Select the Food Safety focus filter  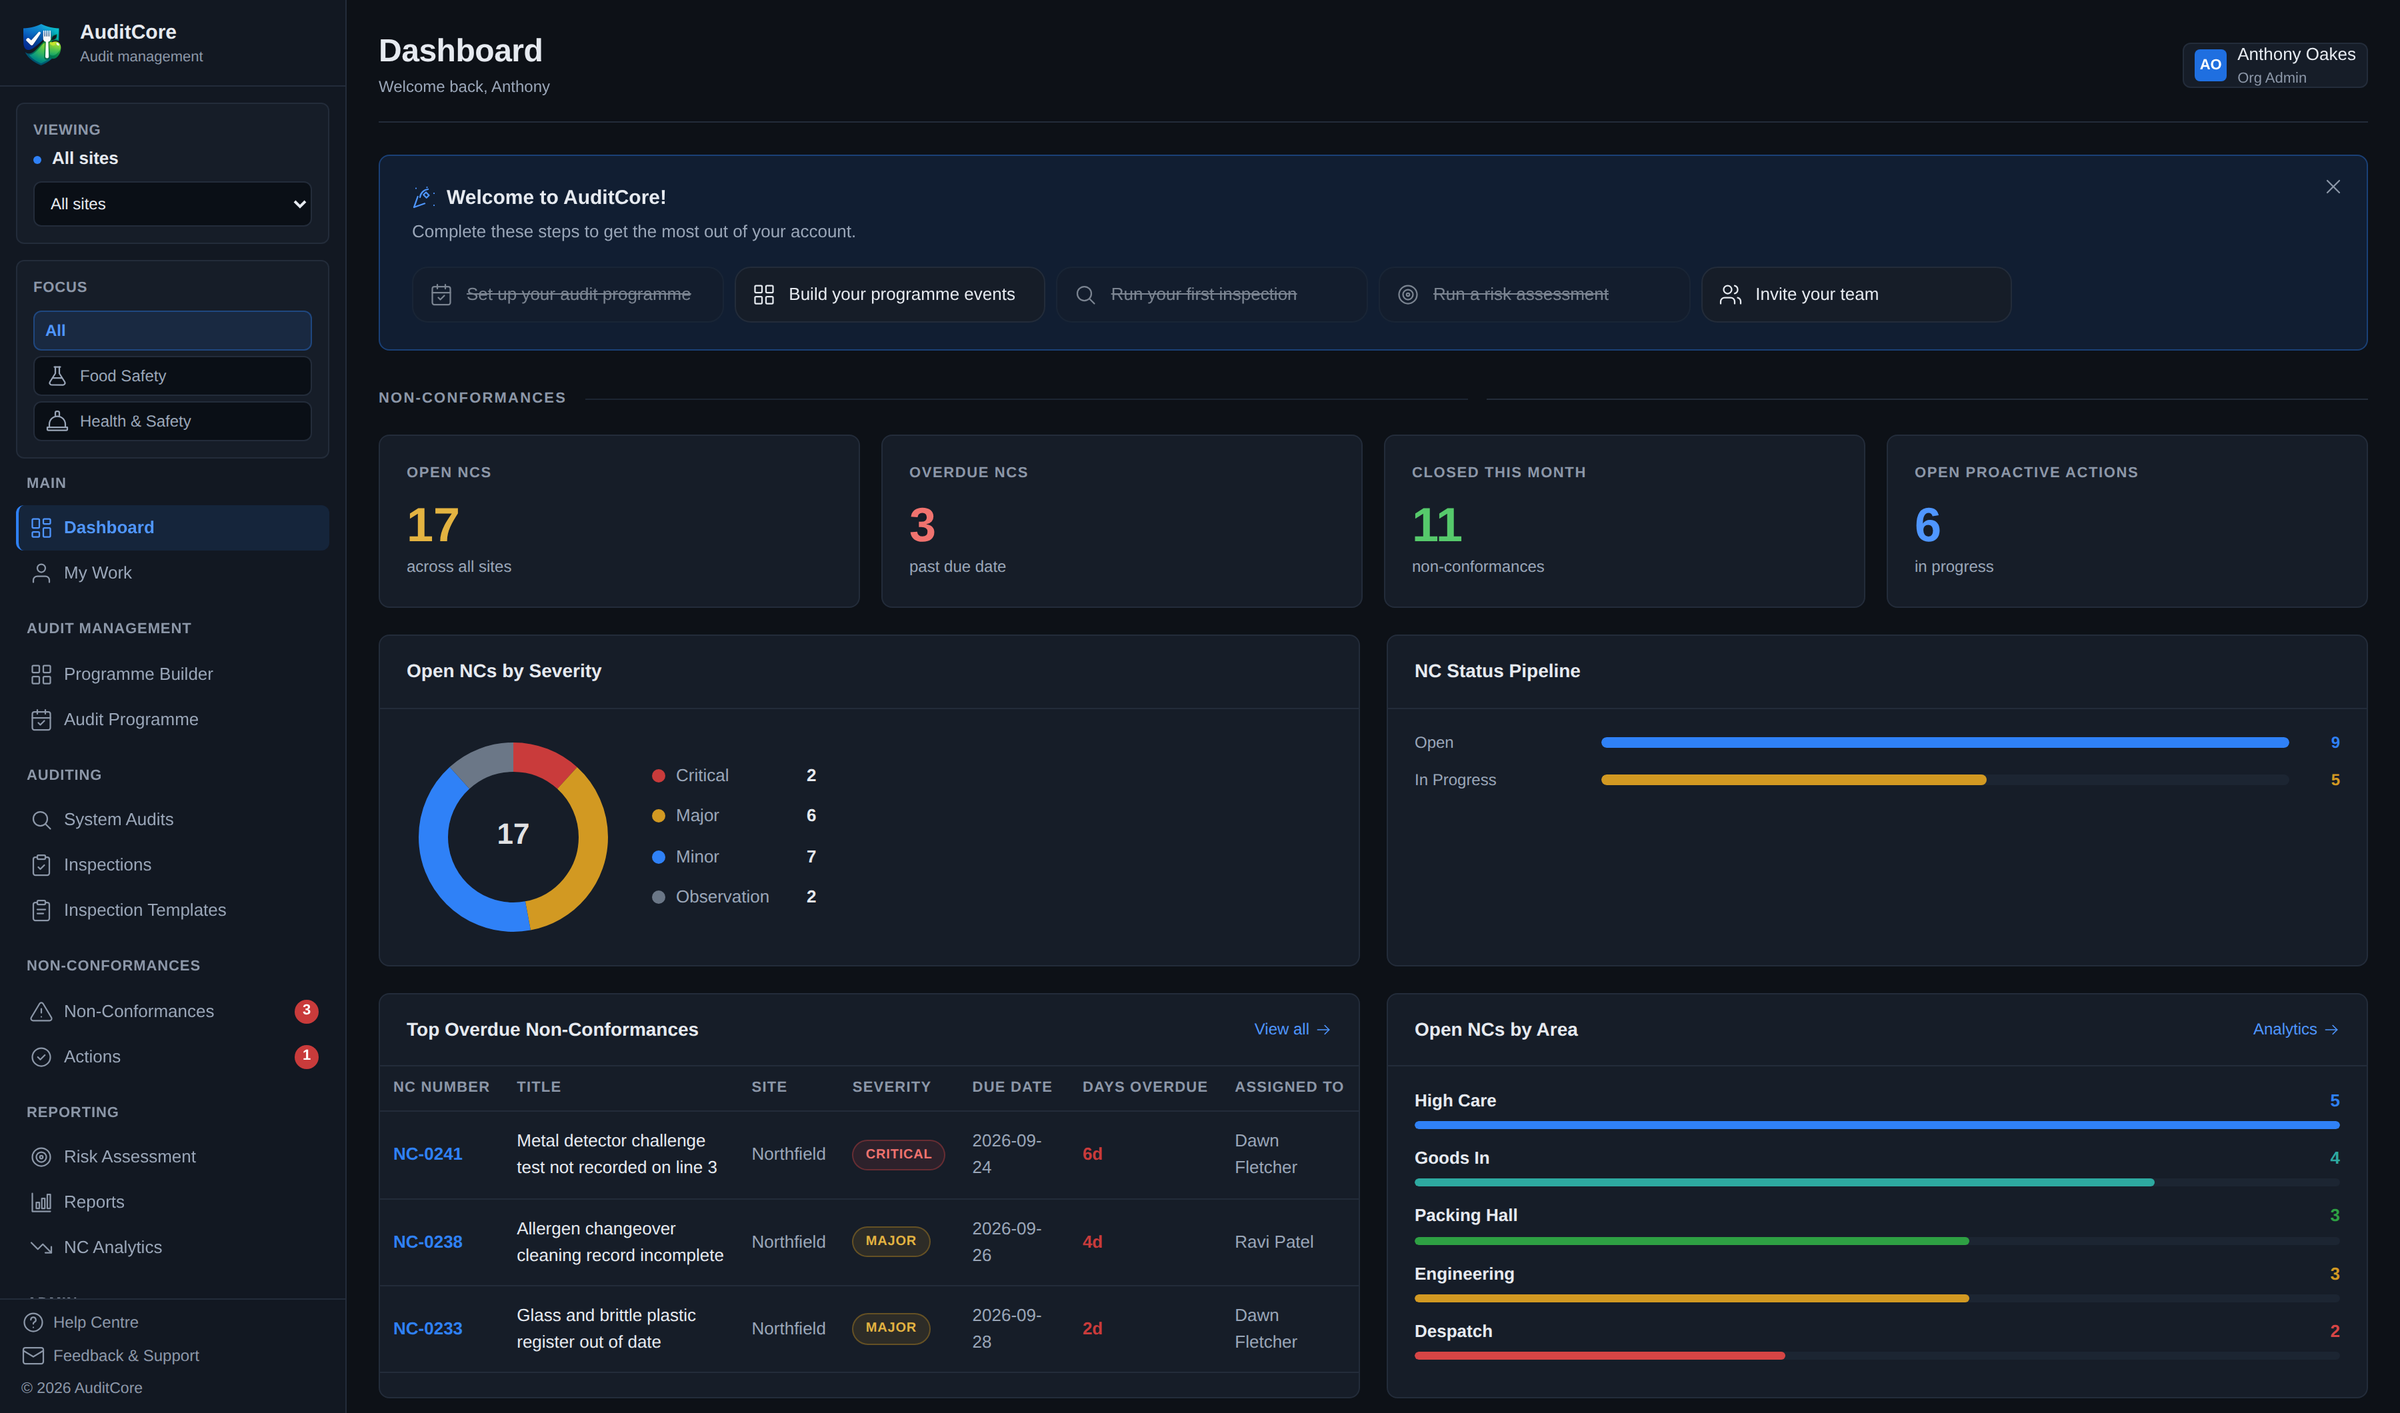click(x=172, y=376)
